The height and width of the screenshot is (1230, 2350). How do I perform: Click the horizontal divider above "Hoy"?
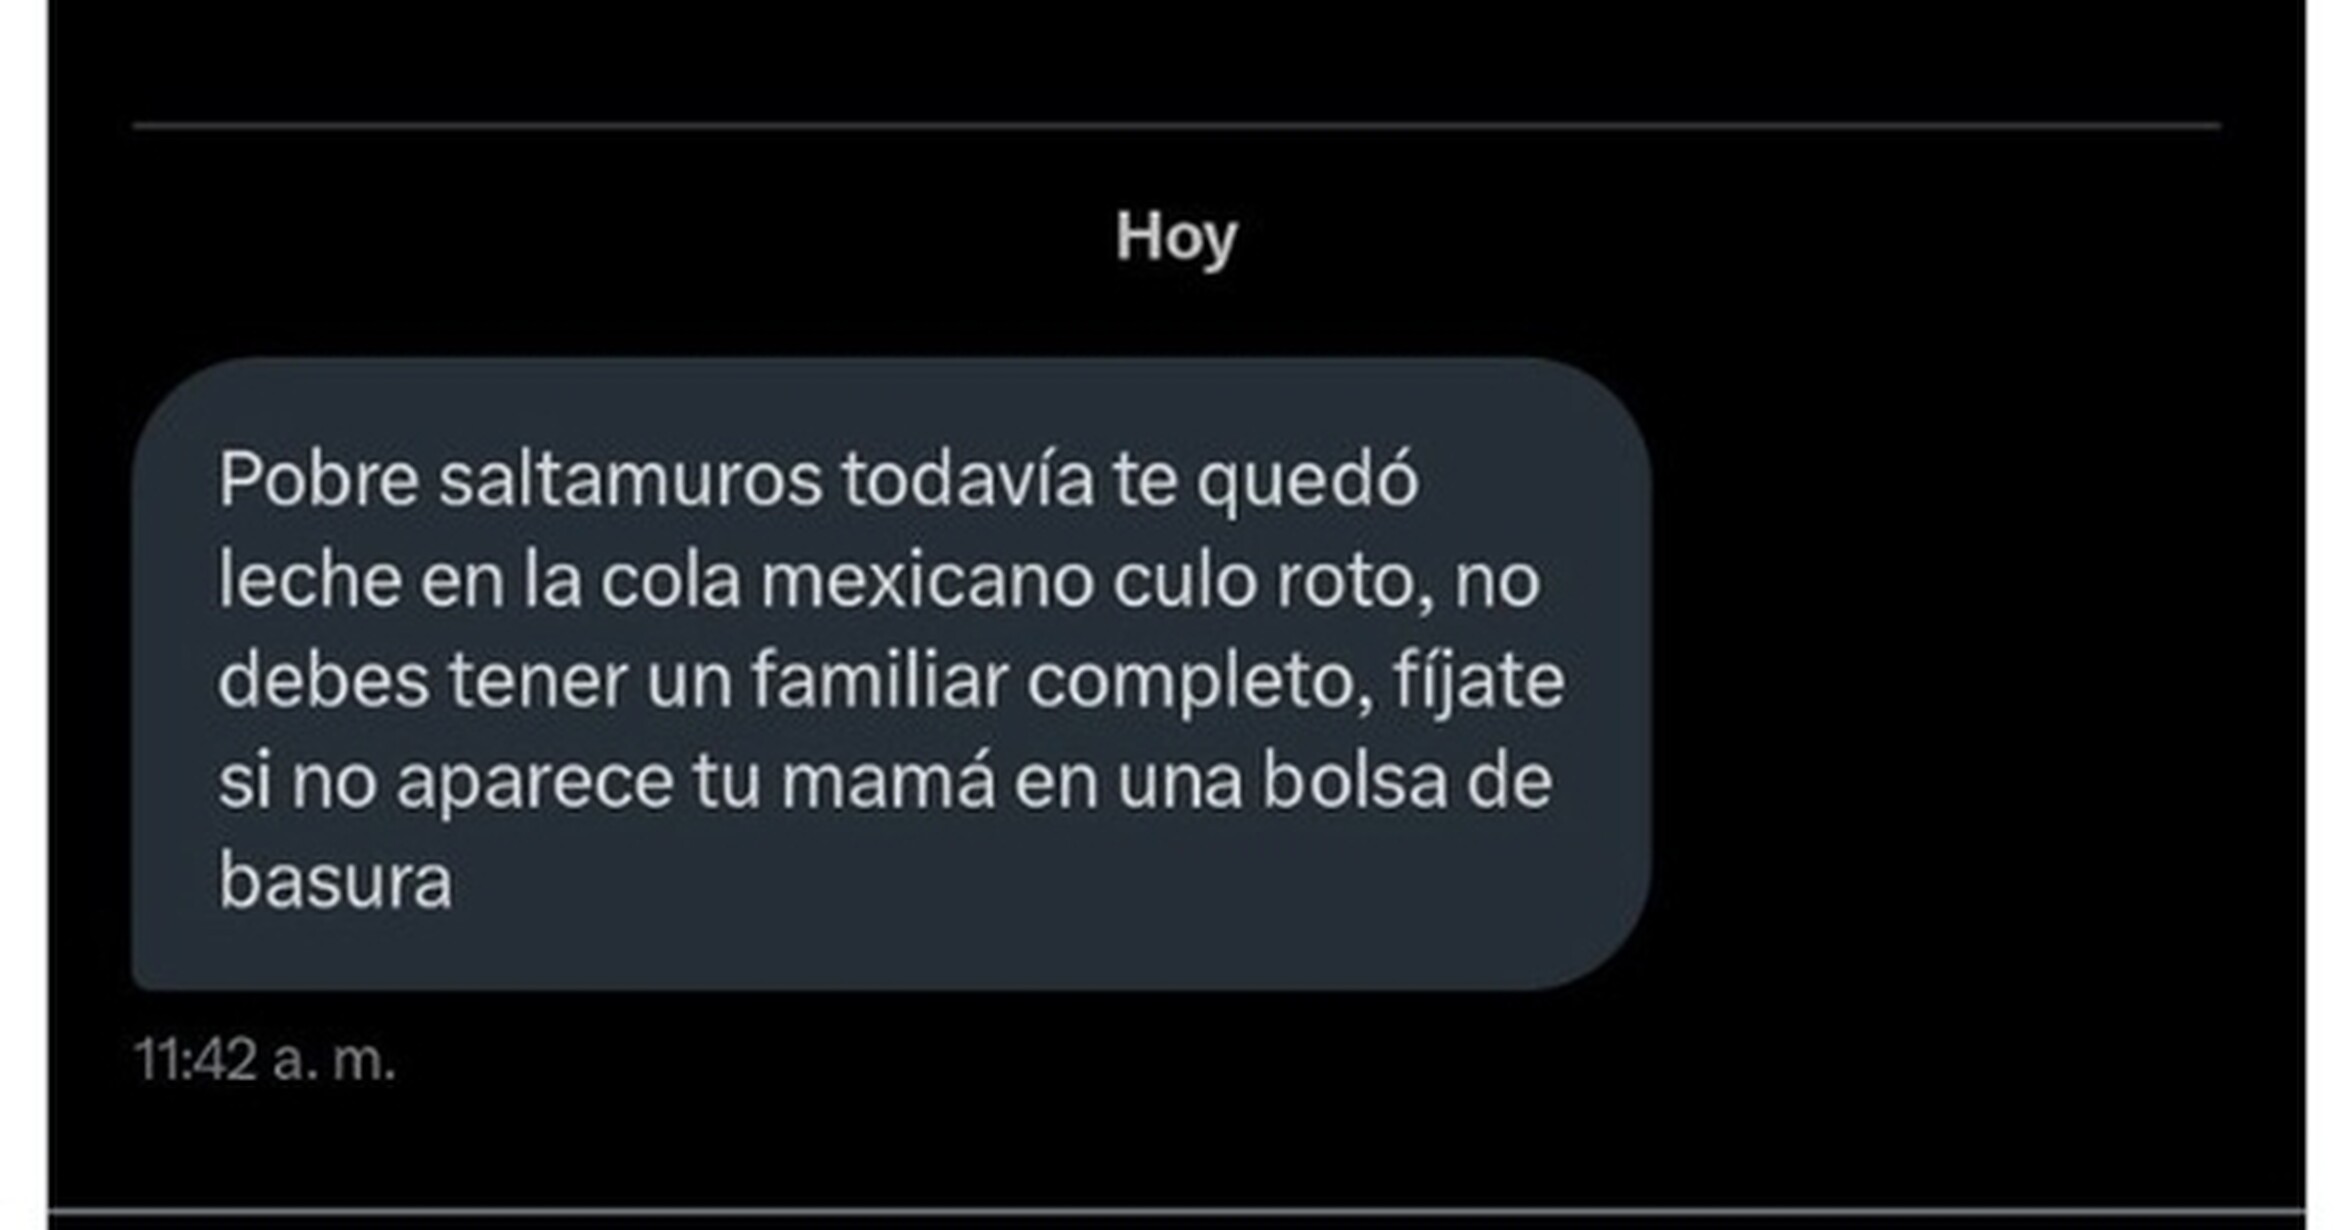(1176, 126)
